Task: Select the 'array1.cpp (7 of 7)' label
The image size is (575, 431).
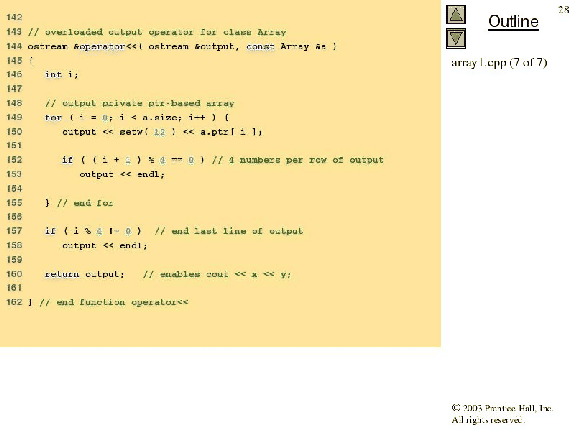Action: pos(499,63)
